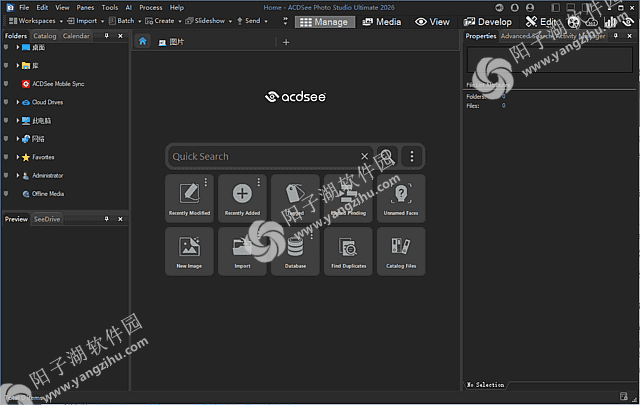This screenshot has height=405, width=640.
Task: Click into the Quick Search field
Action: 264,156
